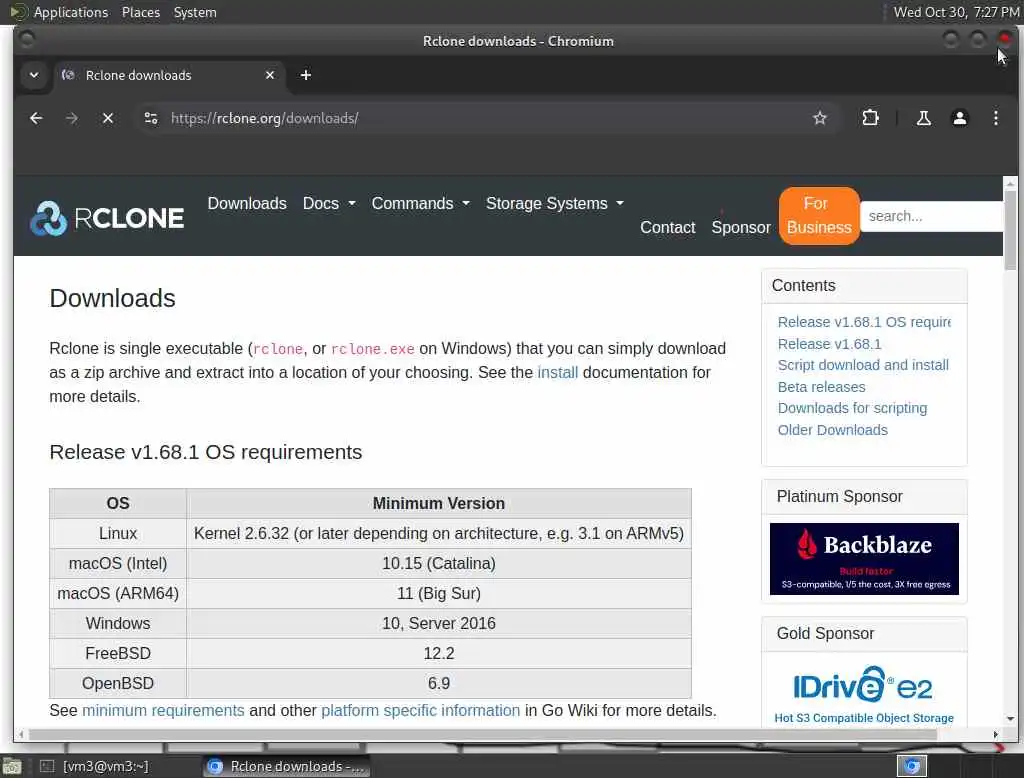Go back to the previous page
Viewport: 1024px width, 778px height.
(x=36, y=118)
